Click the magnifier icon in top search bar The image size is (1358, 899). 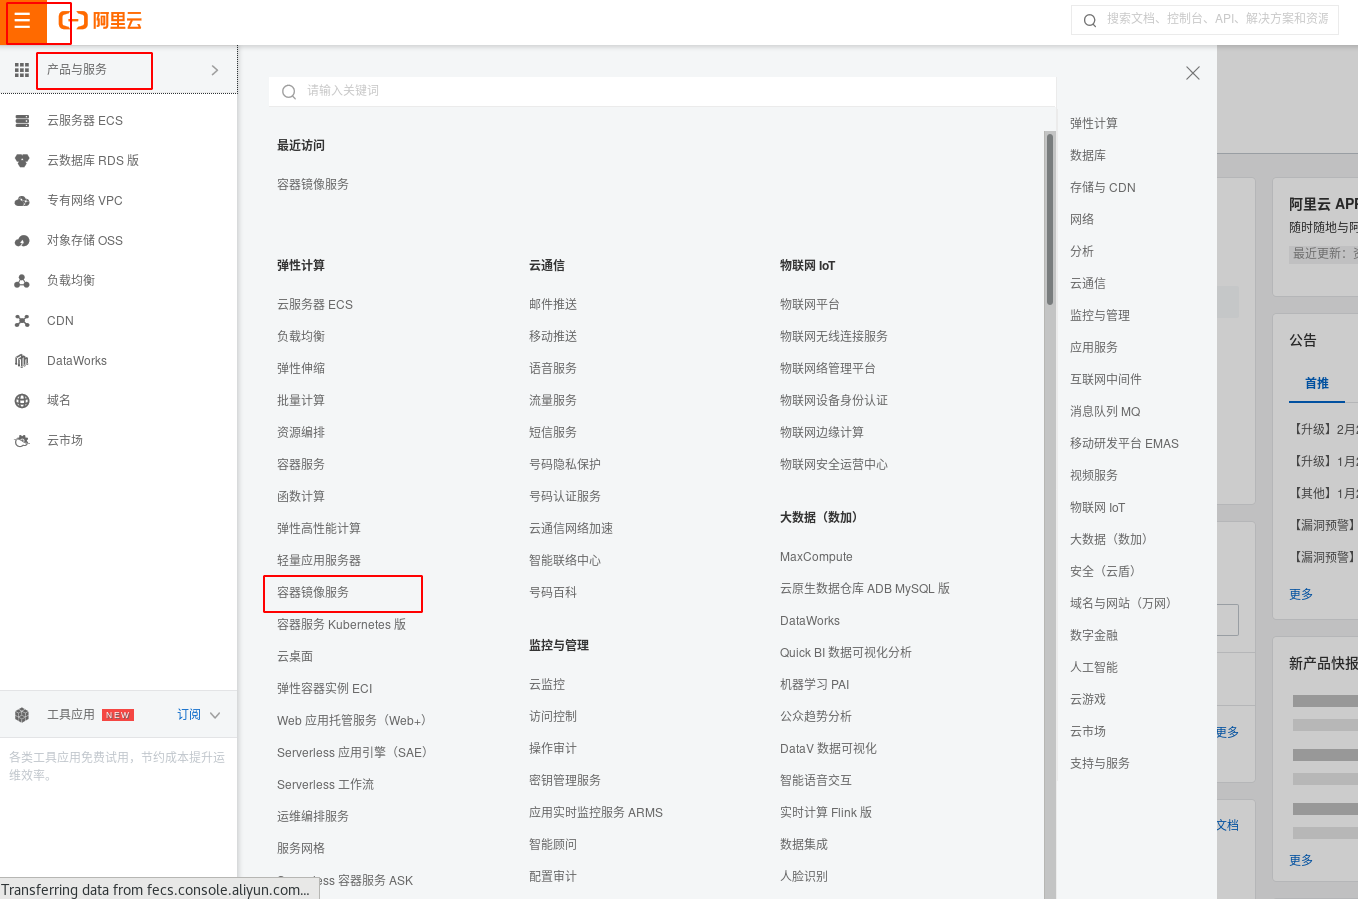1090,20
